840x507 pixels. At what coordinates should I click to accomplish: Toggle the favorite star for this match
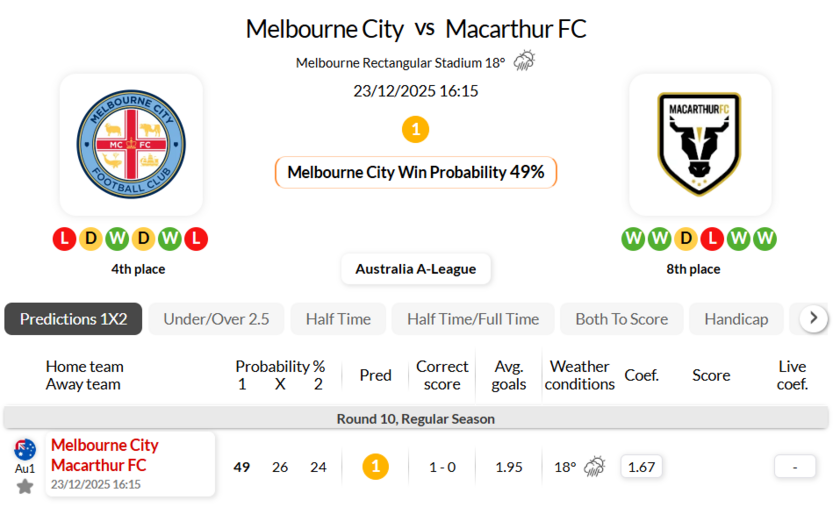tap(25, 486)
